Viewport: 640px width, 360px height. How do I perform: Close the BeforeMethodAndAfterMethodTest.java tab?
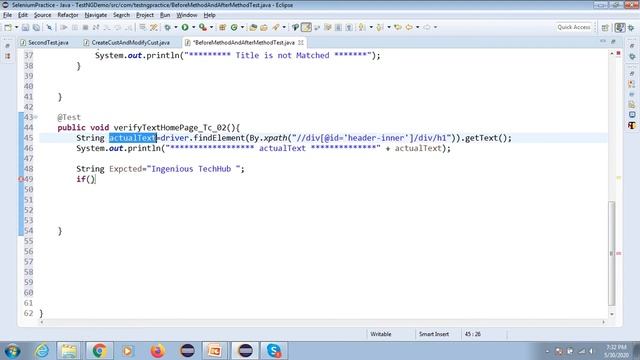coord(301,42)
